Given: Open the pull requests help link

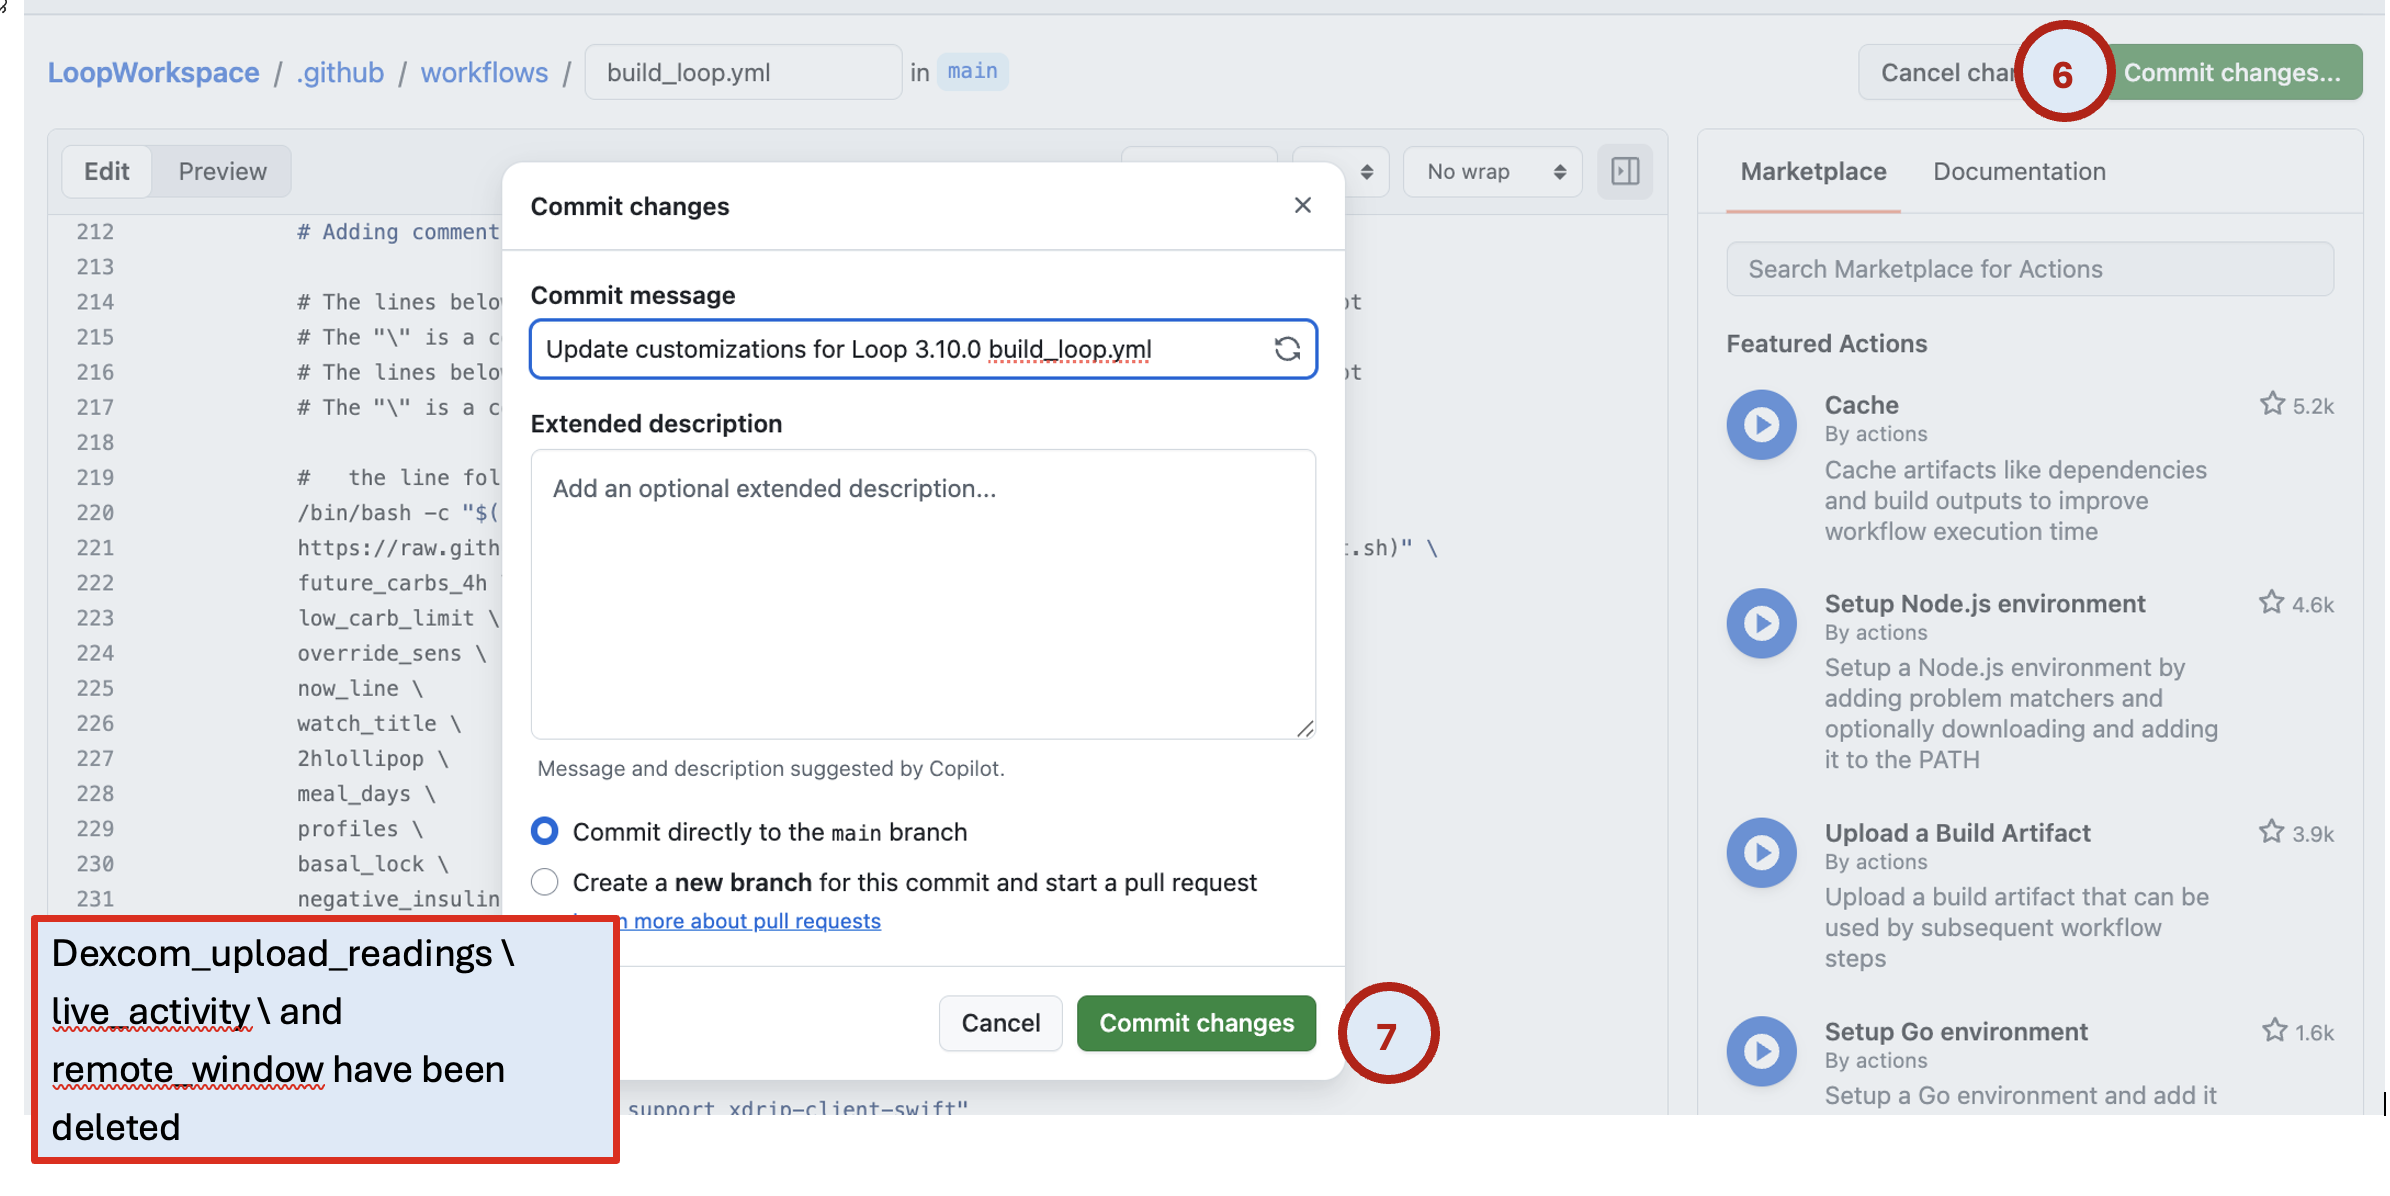Looking at the screenshot, I should 756,921.
